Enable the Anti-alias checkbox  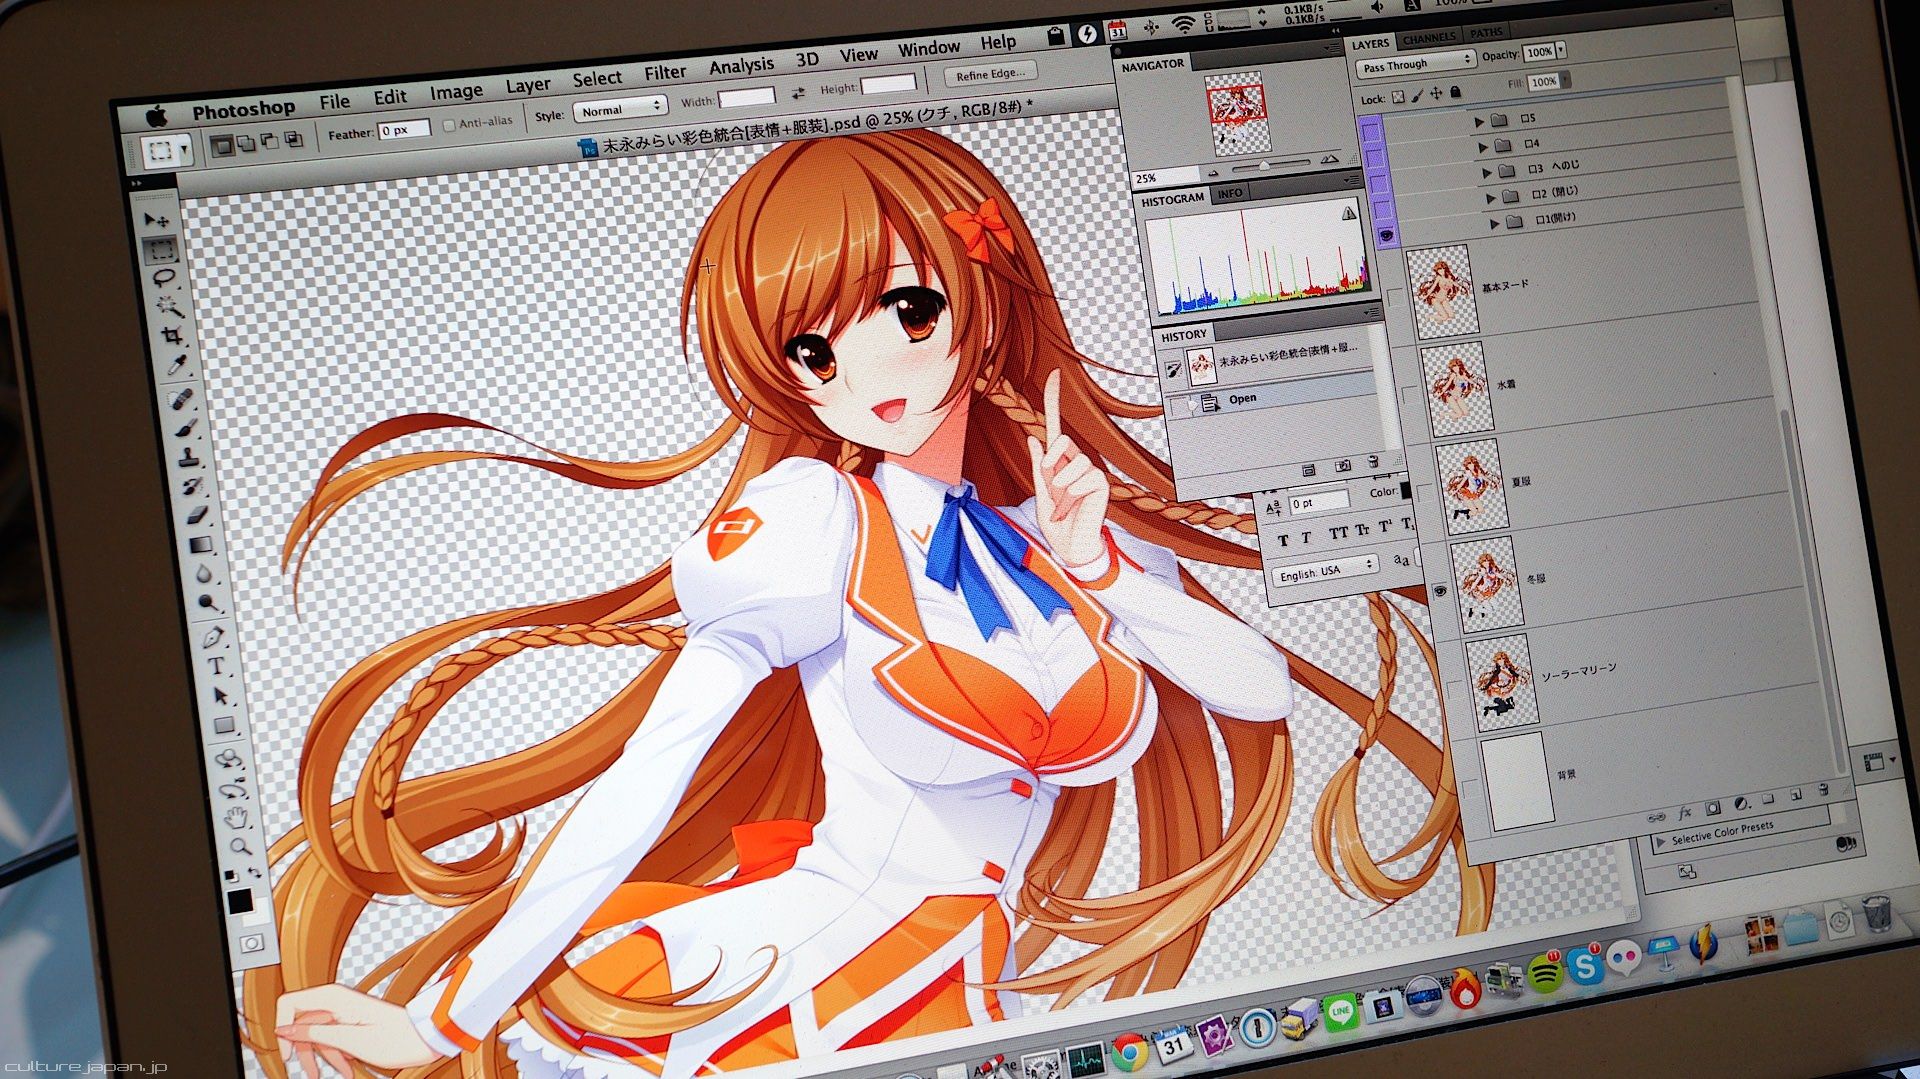449,125
